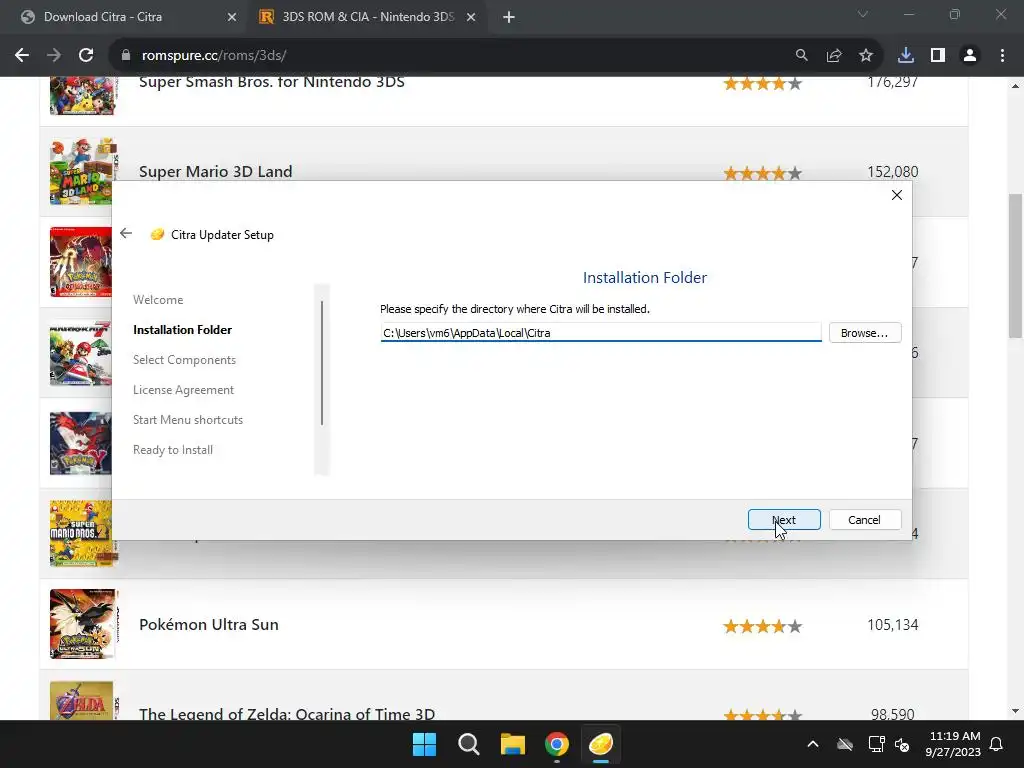This screenshot has height=768, width=1024.
Task: Open clock and date 11:19 AM
Action: tap(953, 744)
